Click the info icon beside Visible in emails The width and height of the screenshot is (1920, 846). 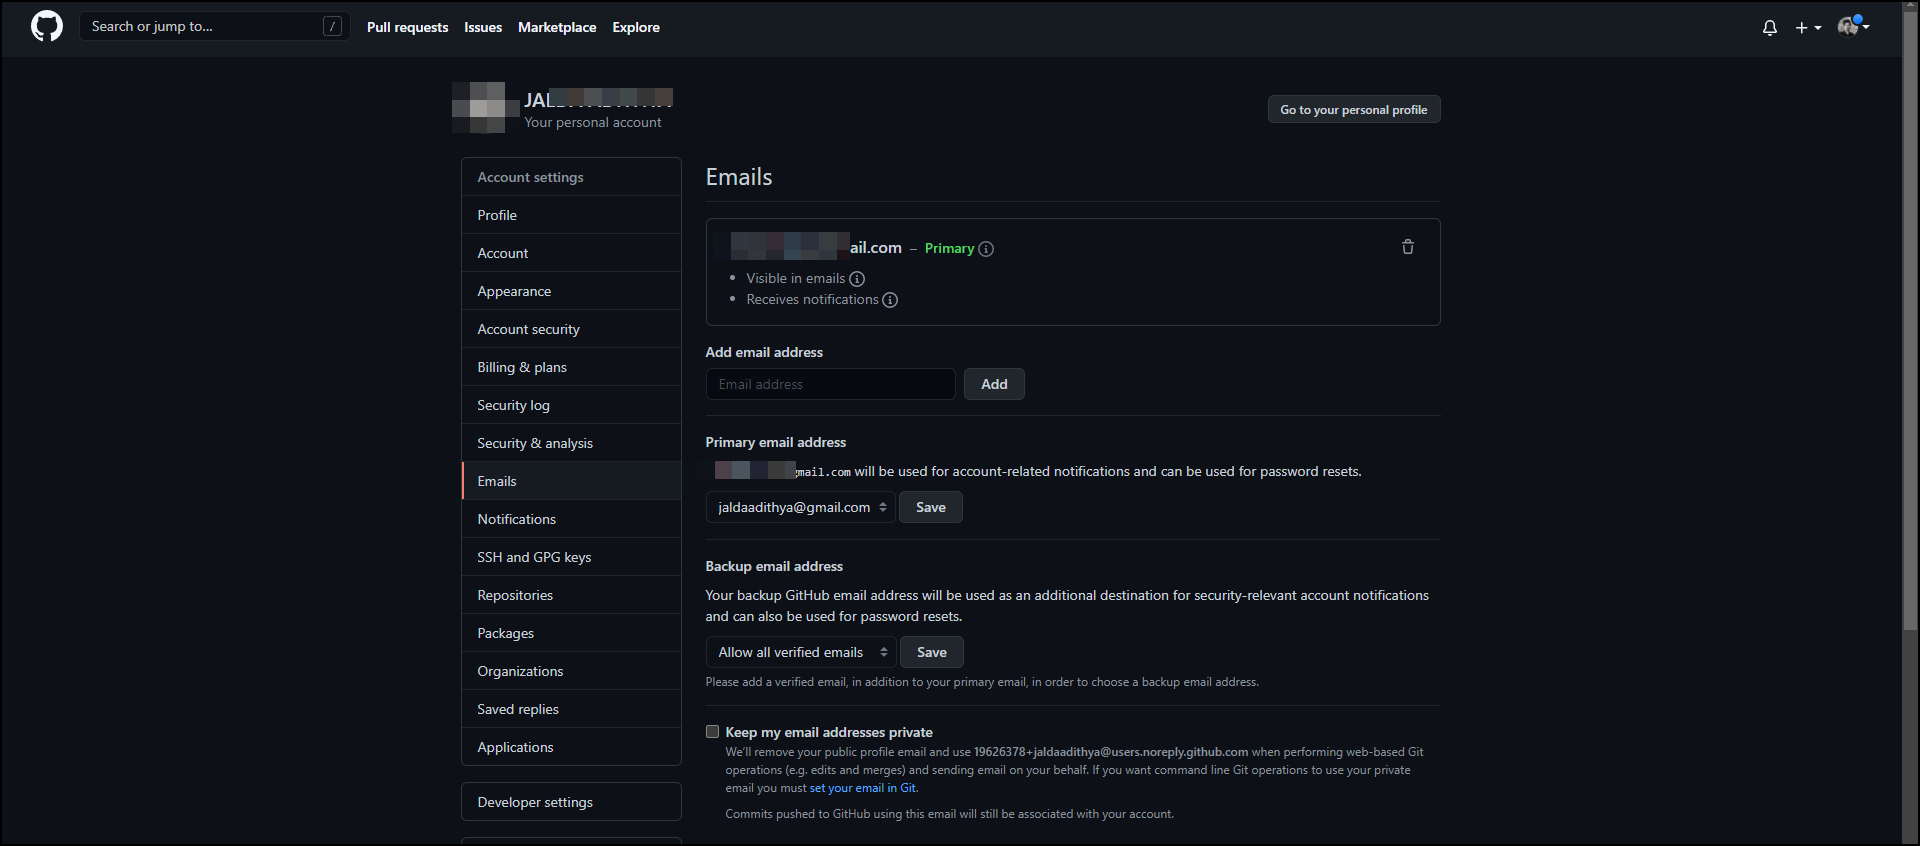coord(857,279)
